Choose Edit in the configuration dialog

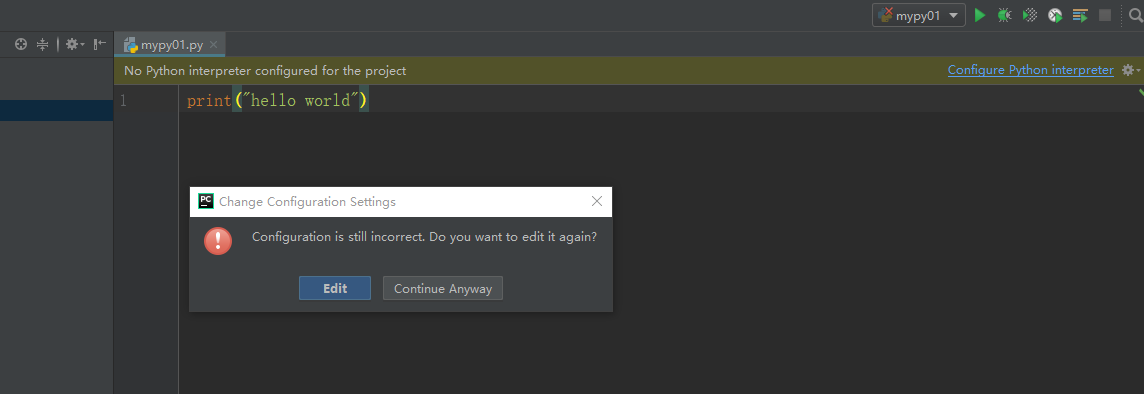coord(335,288)
